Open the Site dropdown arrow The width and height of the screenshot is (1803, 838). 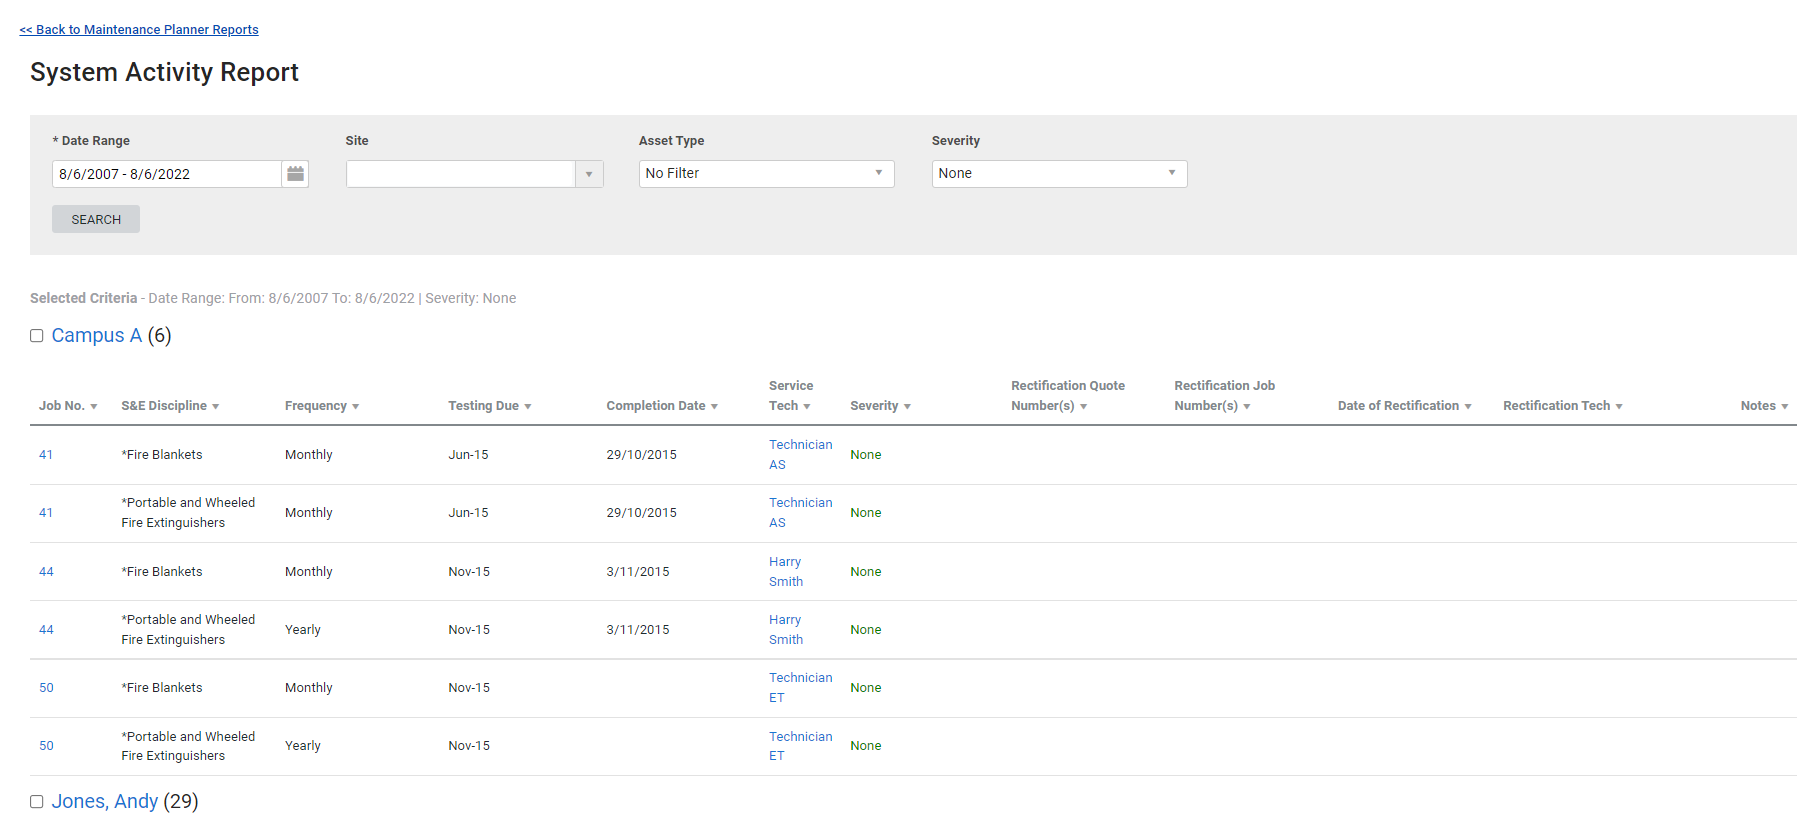point(589,174)
